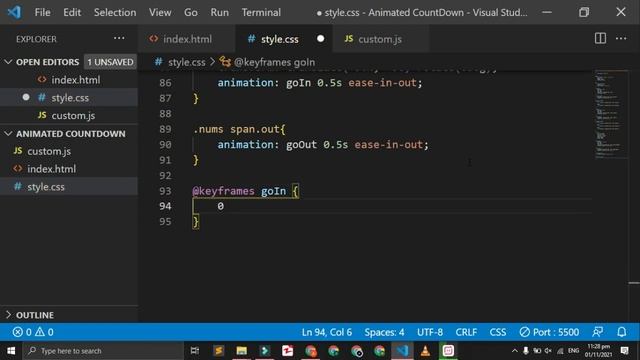
Task: Click the .nums span.out selector line
Action: tap(239, 129)
